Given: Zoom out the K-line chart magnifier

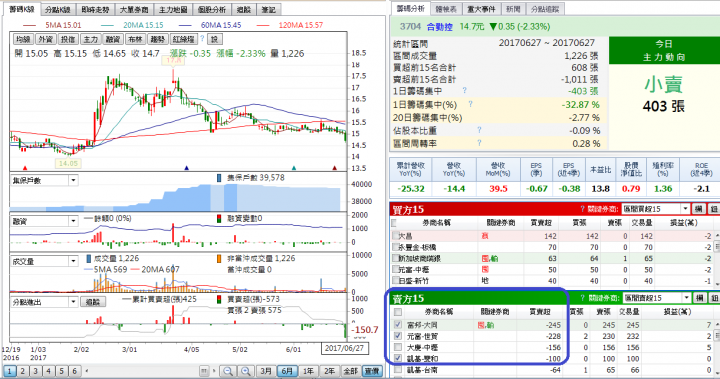Looking at the screenshot, I should [x=228, y=371].
